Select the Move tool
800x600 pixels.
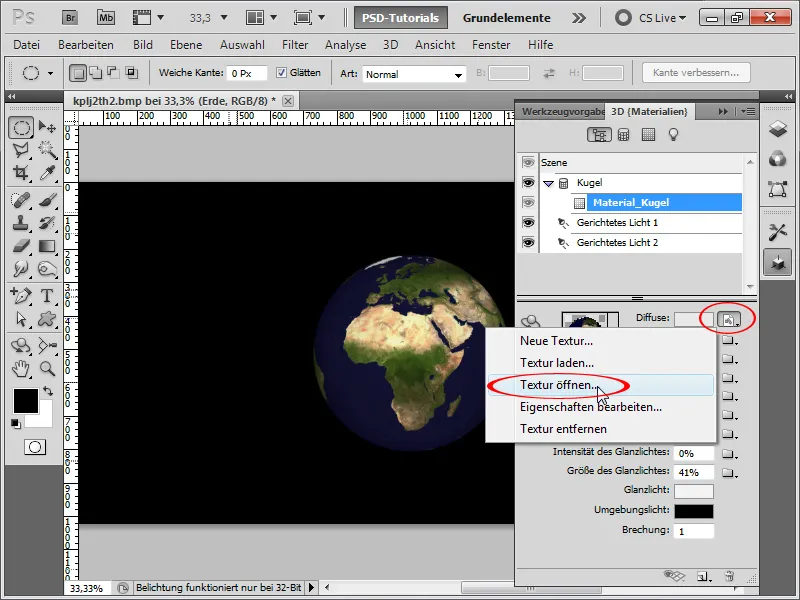pyautogui.click(x=46, y=127)
